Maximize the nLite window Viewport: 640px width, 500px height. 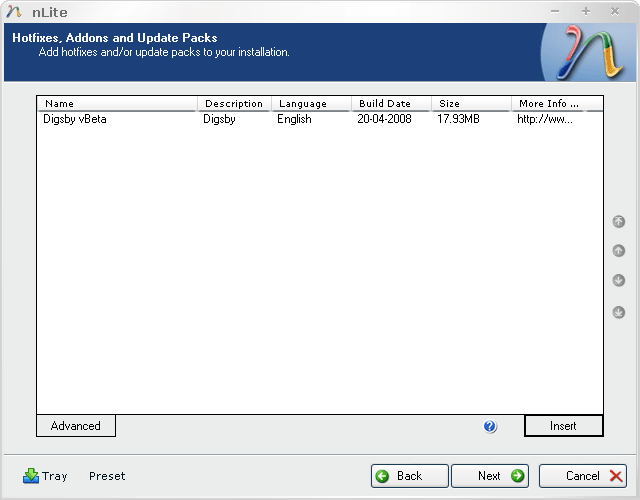coord(586,11)
